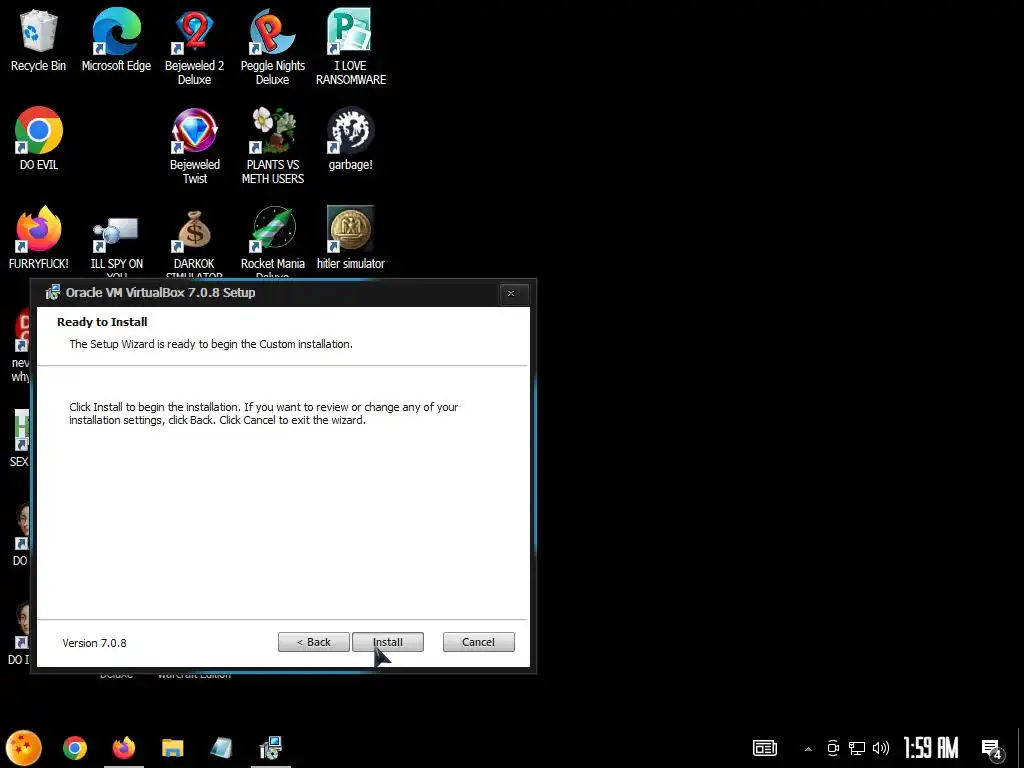Screen dimensions: 1024x768
Task: Open the news widget tray icon
Action: click(x=765, y=748)
